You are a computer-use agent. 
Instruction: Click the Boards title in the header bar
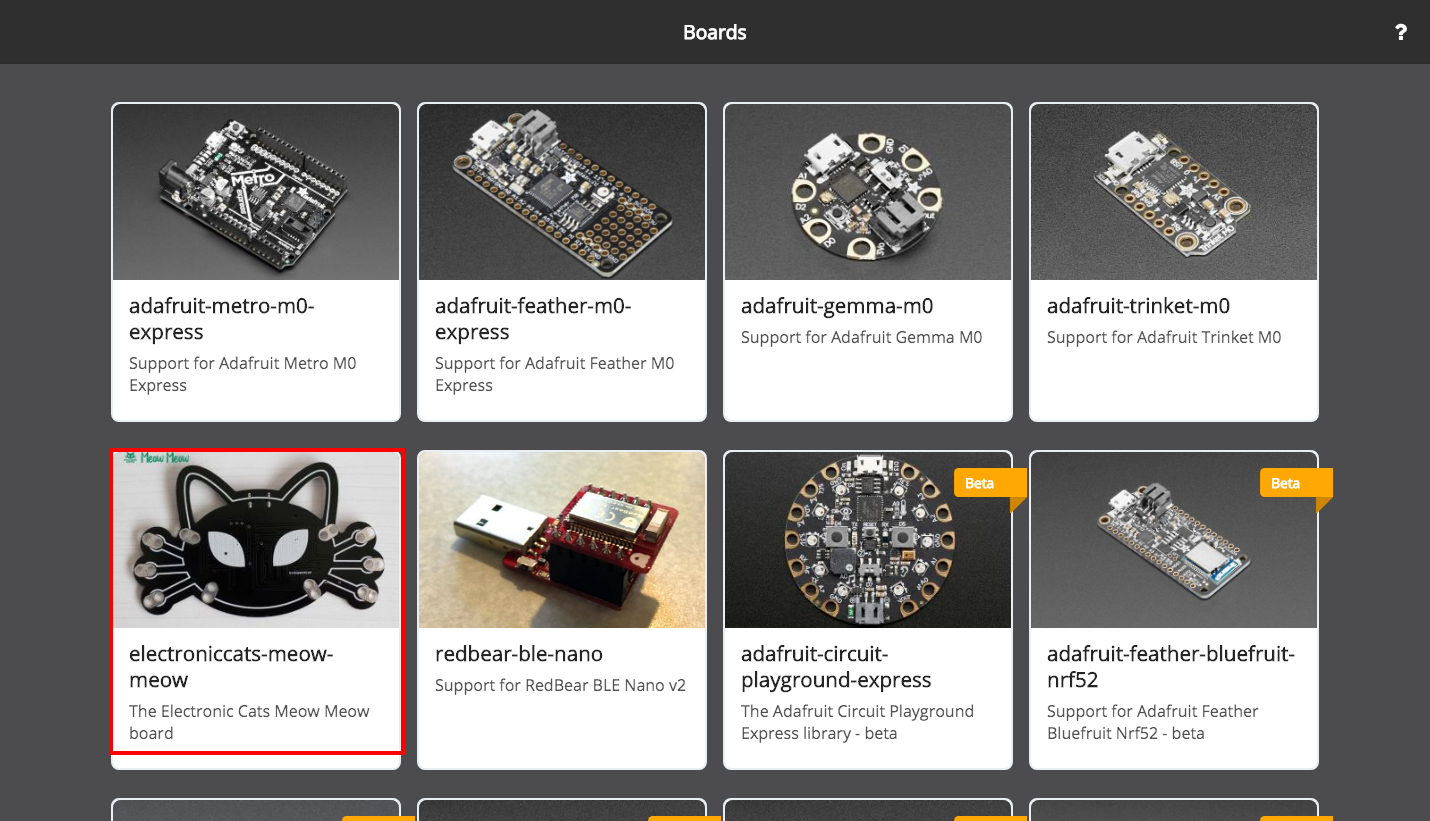[x=715, y=32]
